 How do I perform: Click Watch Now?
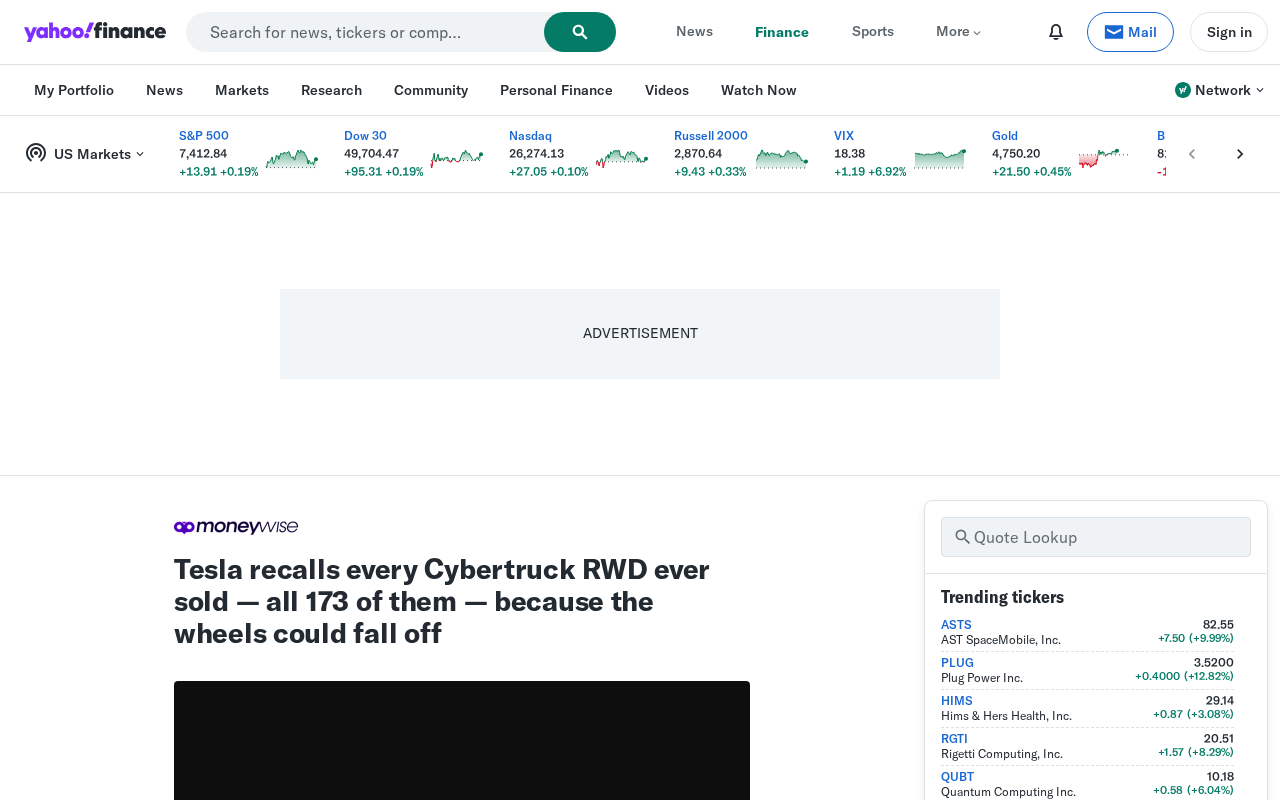click(759, 90)
